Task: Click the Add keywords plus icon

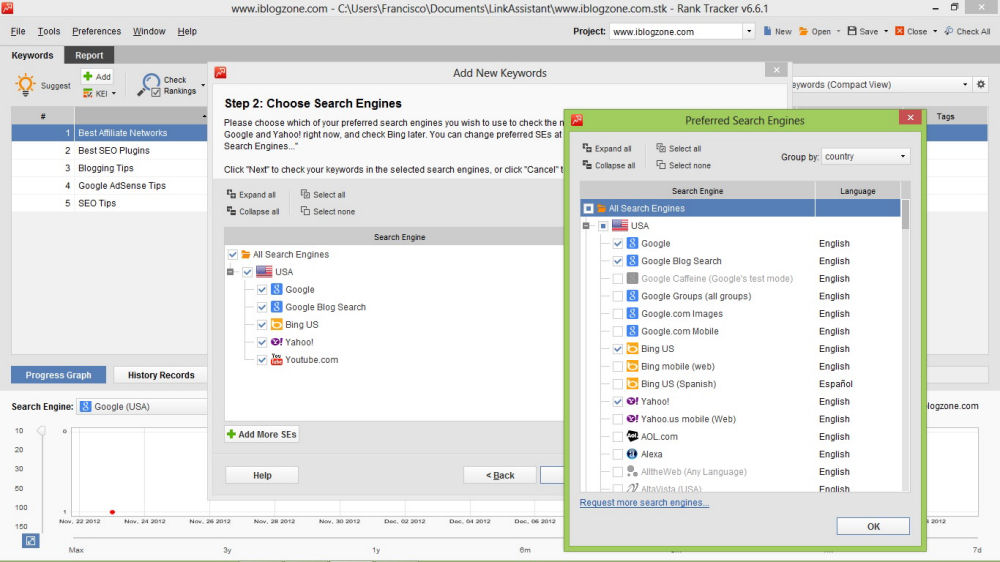Action: click(x=88, y=77)
